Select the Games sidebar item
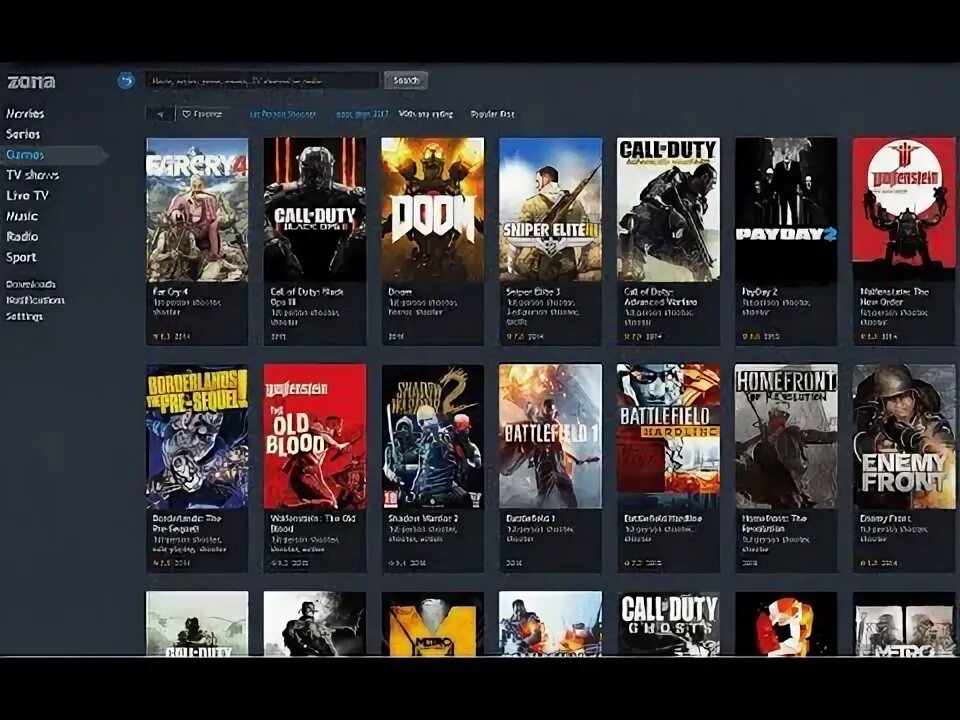This screenshot has height=720, width=960. (x=25, y=155)
